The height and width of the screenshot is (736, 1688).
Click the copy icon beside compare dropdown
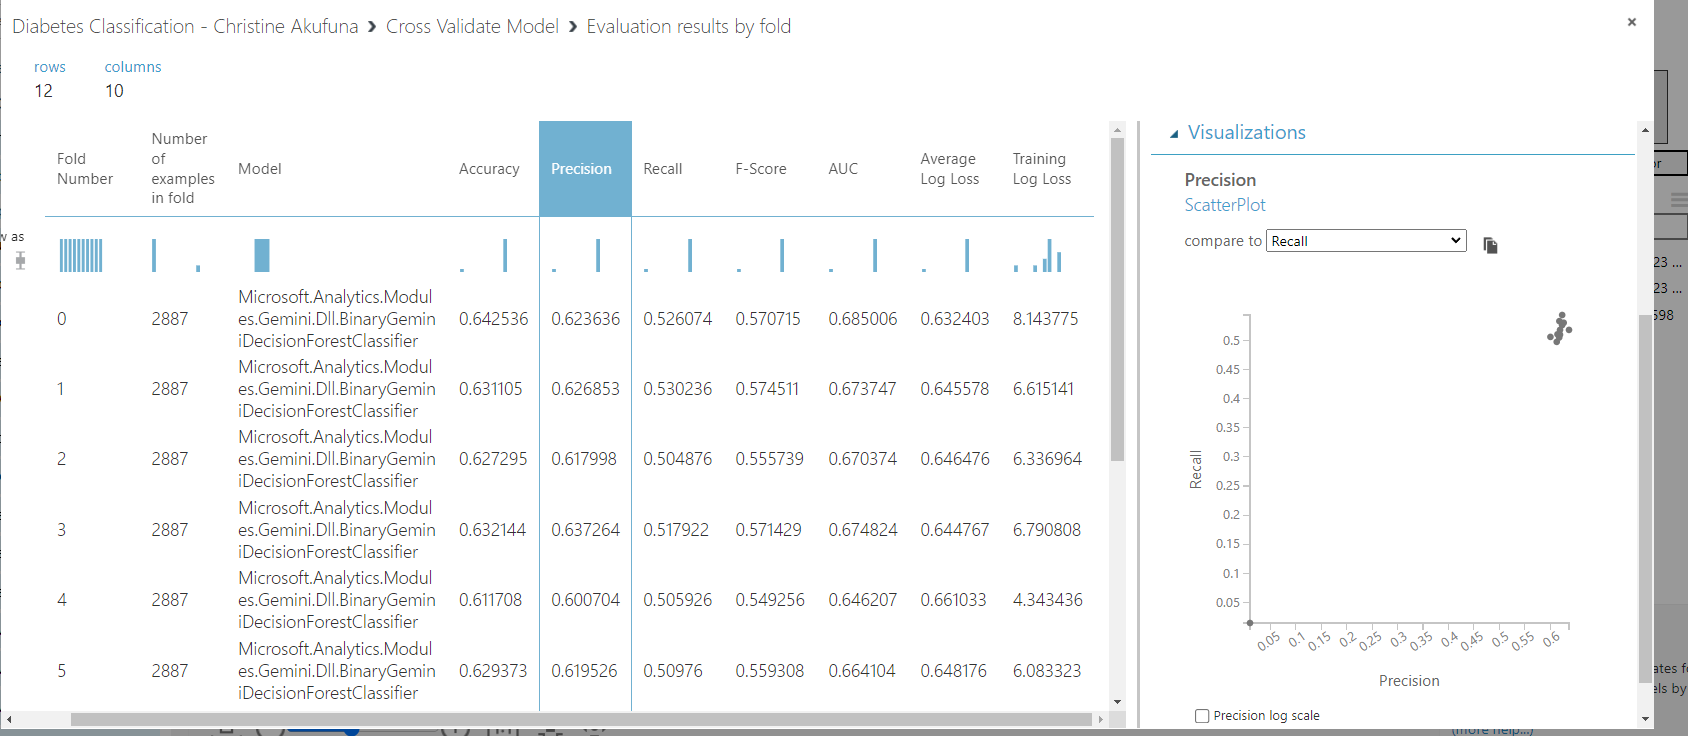click(1490, 245)
